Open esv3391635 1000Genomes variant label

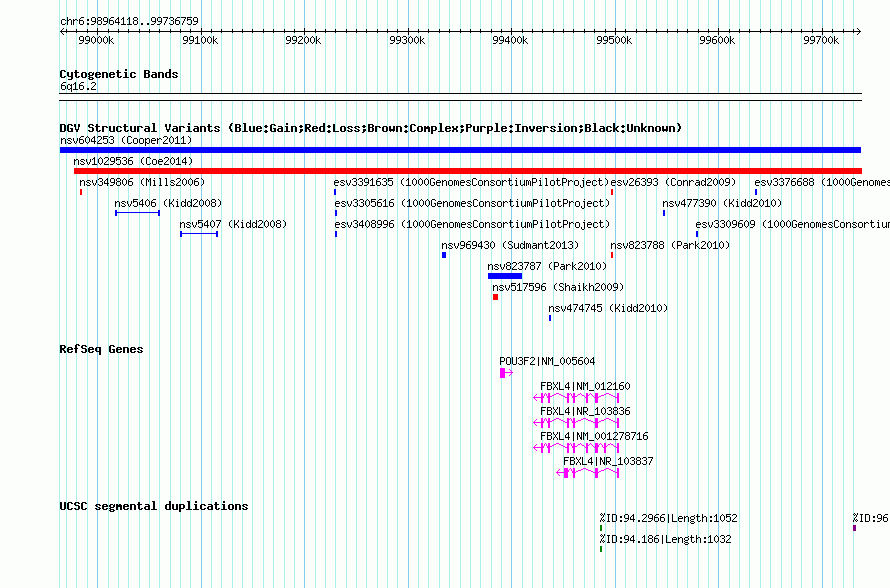(471, 182)
